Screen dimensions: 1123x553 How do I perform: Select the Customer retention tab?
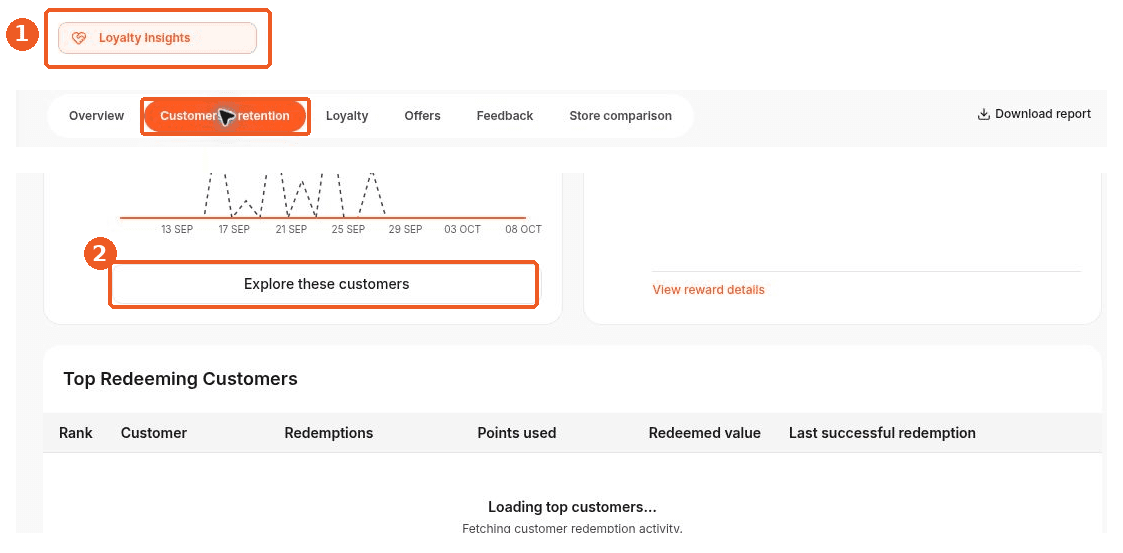[x=225, y=116]
